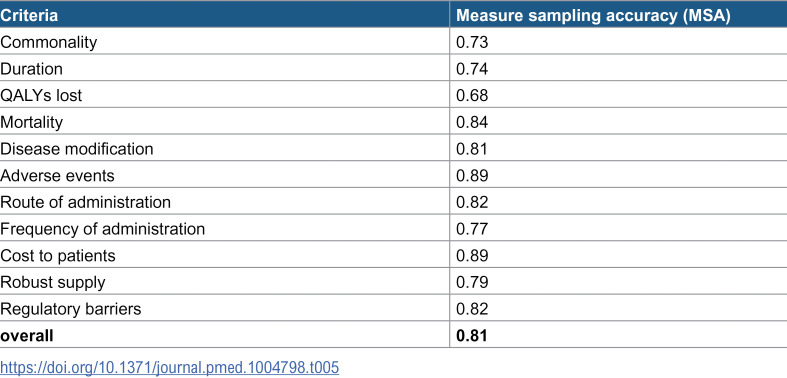The width and height of the screenshot is (787, 378).
Task: Click the 0.73 value for Commonality
Action: (472, 42)
